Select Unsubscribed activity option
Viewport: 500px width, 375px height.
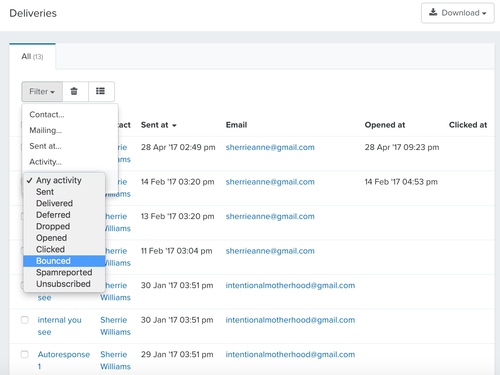tap(64, 284)
